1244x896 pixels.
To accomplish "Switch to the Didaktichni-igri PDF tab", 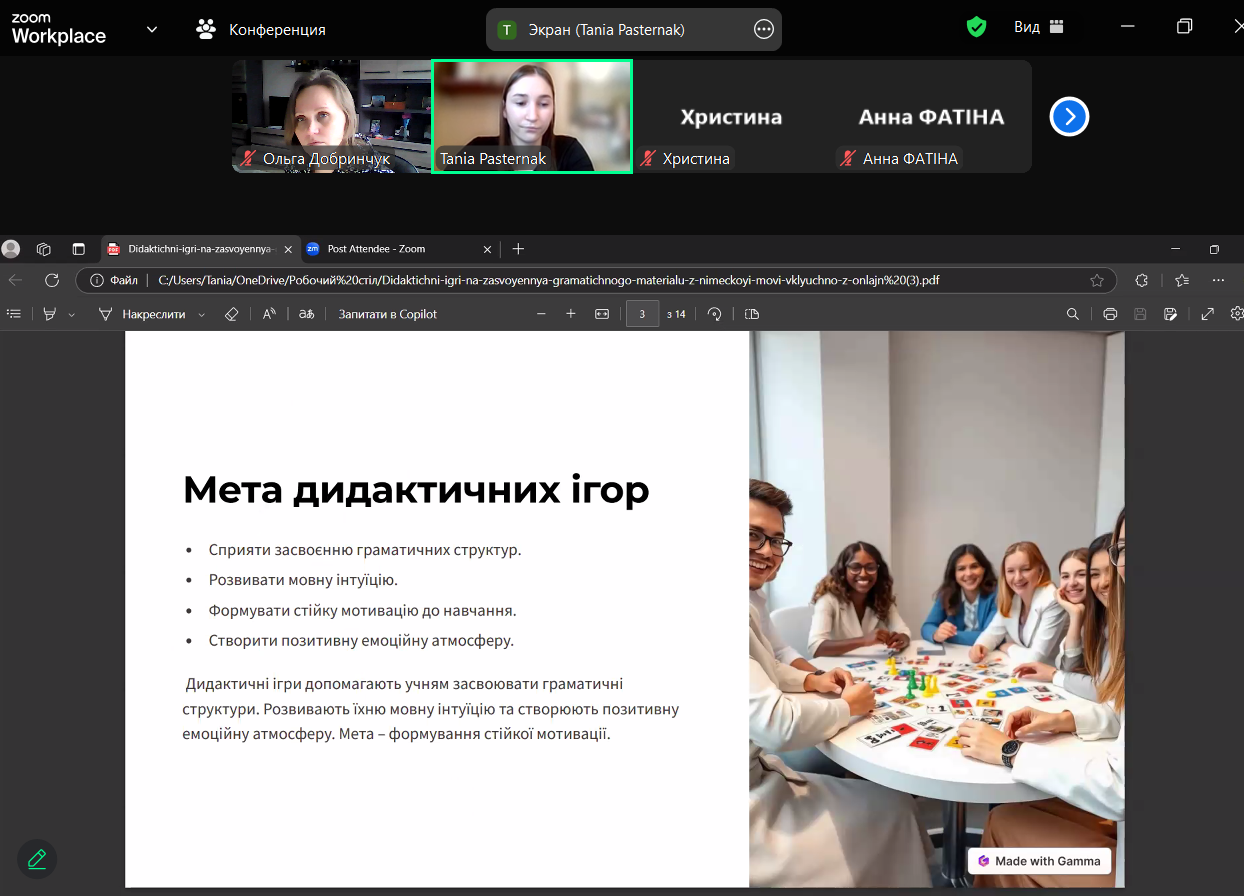I will point(200,249).
